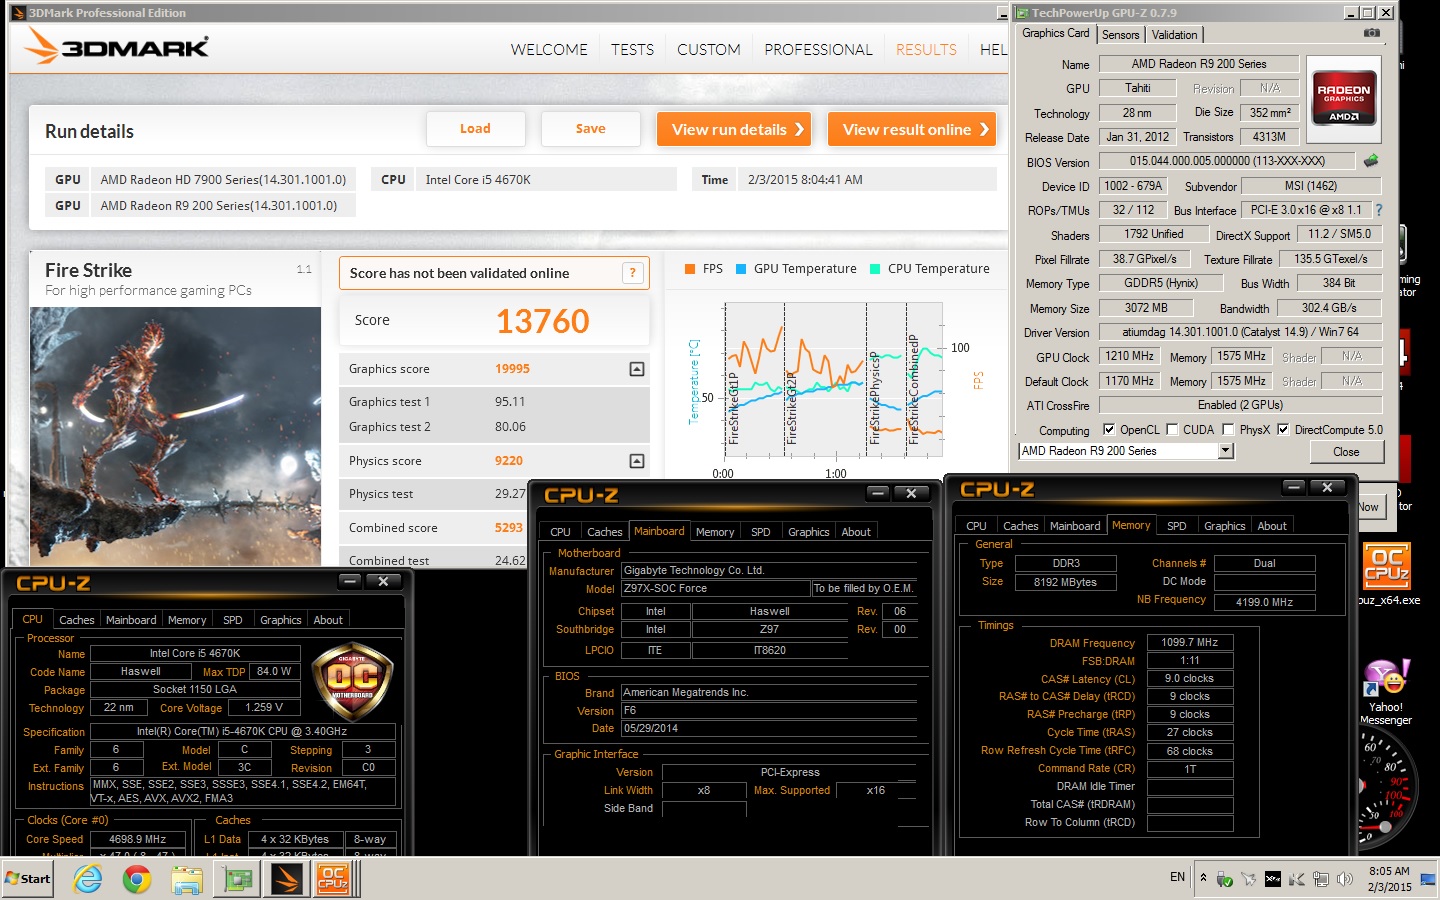Click the black XFX icon in the system tray
Screen dimensions: 1440x900
point(1273,879)
